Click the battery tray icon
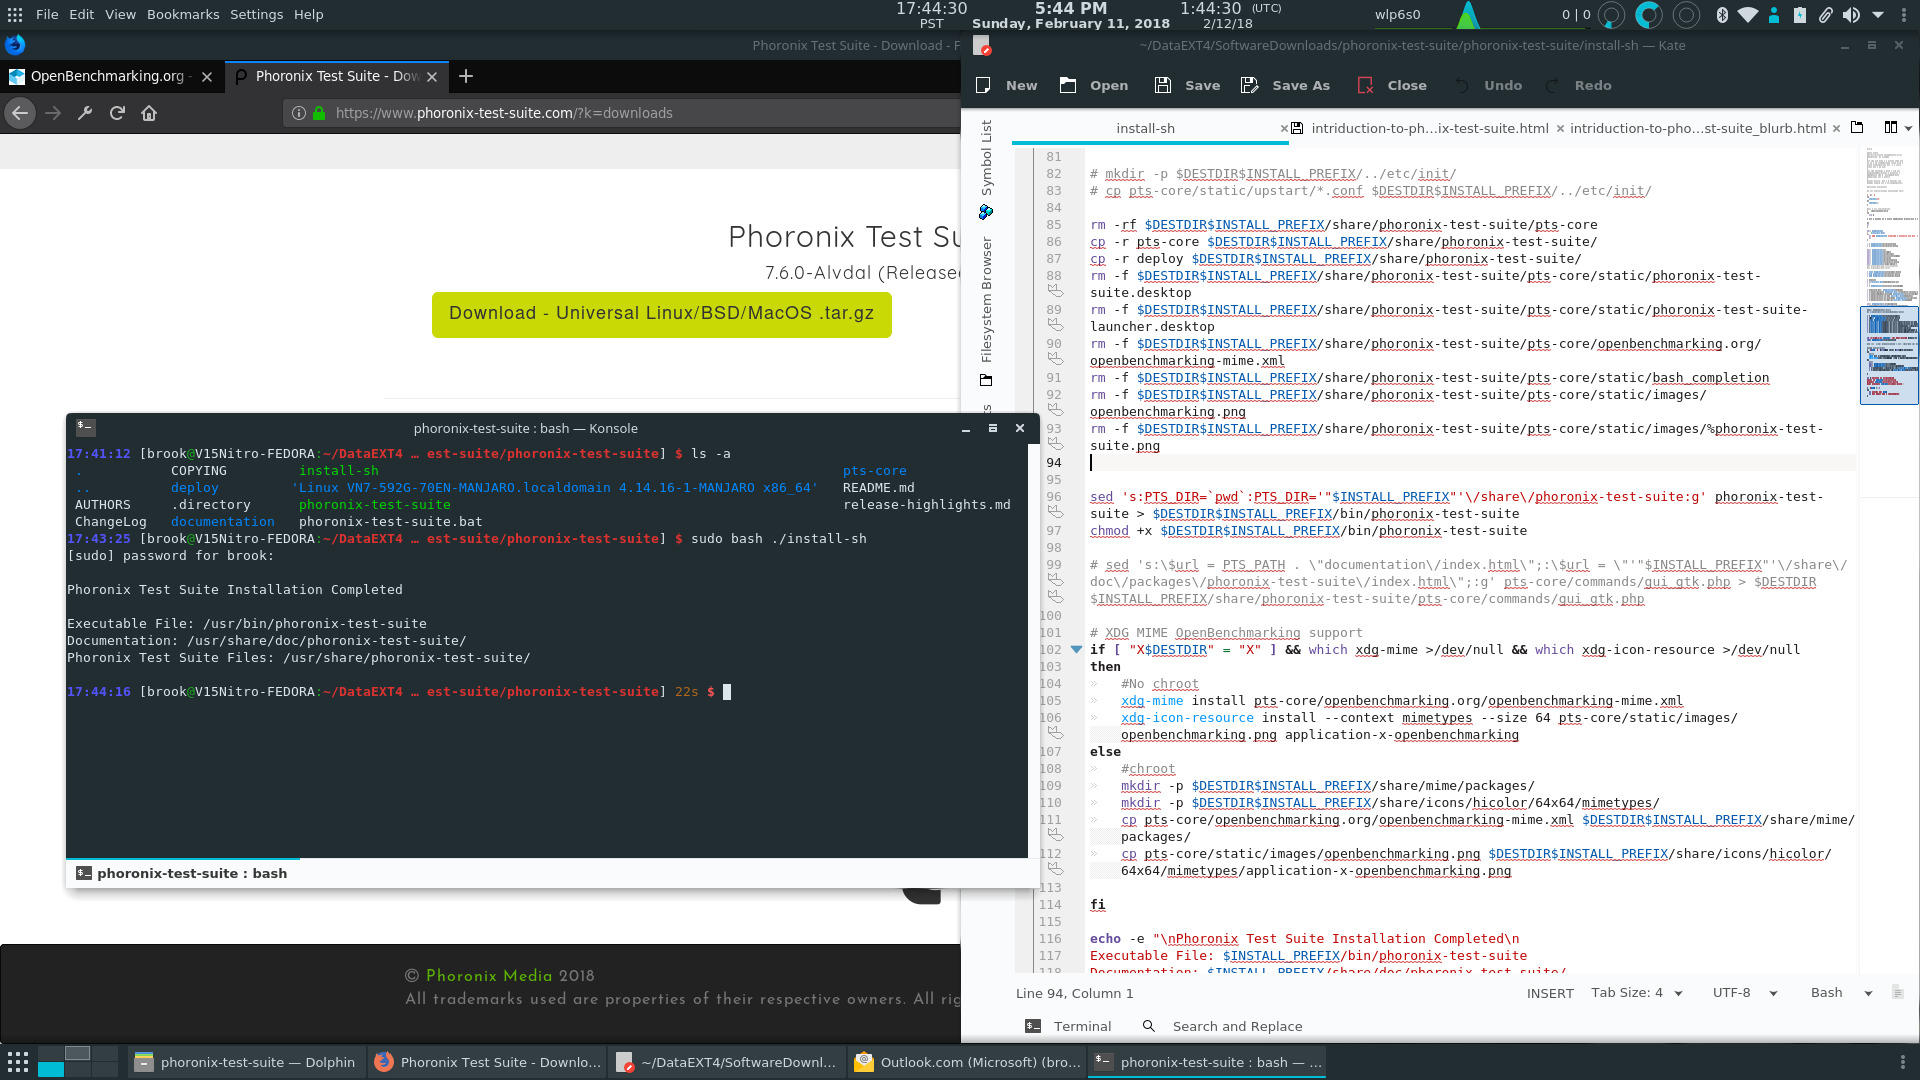This screenshot has width=1920, height=1080. pyautogui.click(x=1799, y=14)
